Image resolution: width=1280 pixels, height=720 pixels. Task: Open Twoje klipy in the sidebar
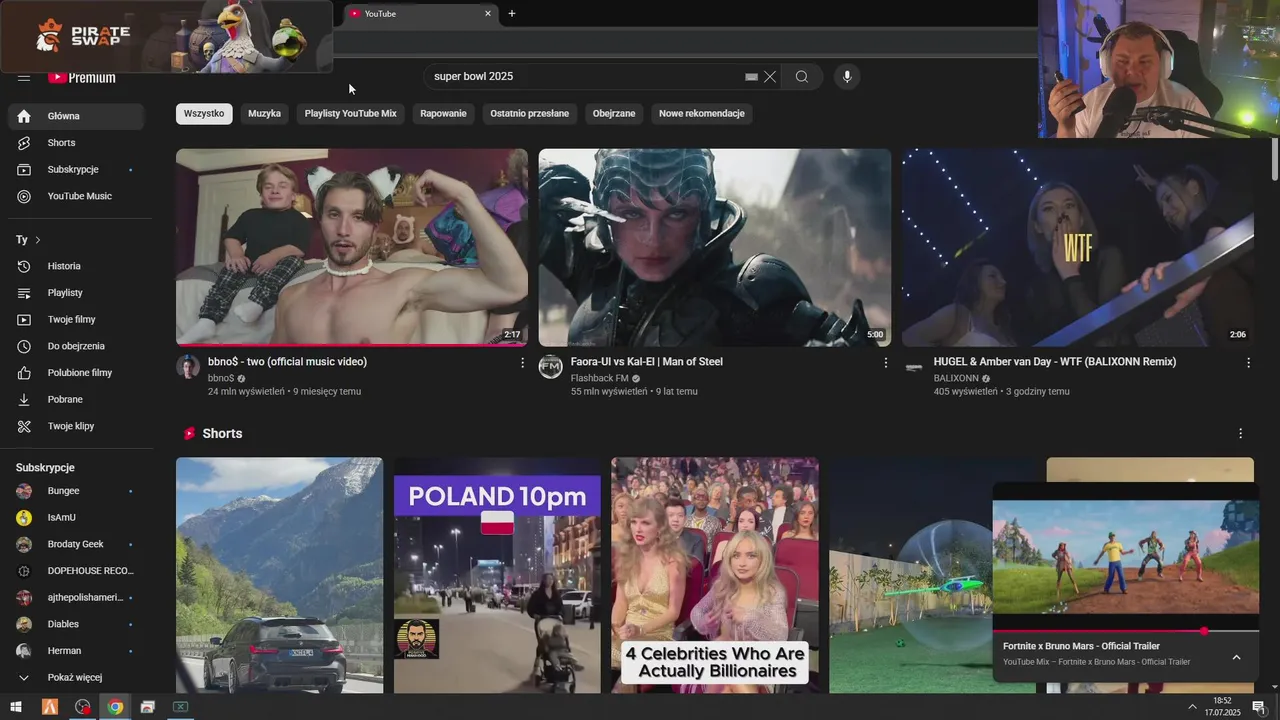(76, 426)
